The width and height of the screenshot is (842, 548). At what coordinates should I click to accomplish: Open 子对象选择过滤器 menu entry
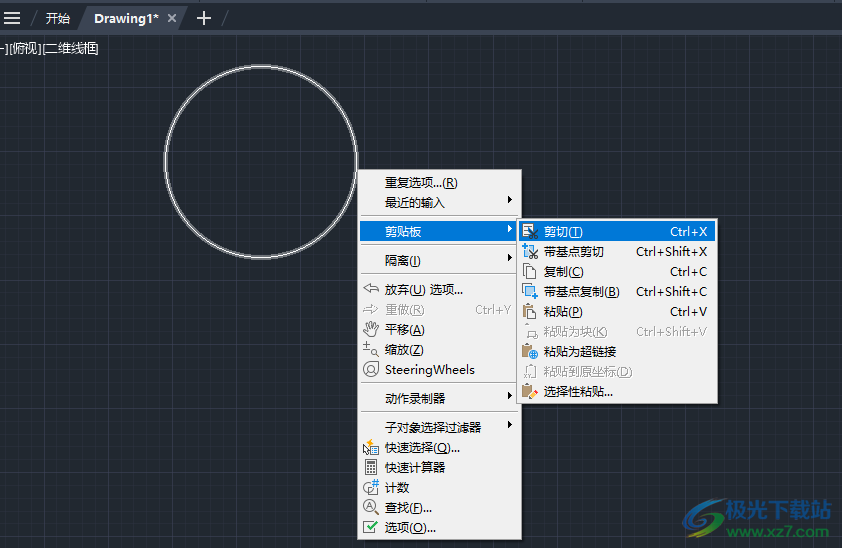[439, 427]
